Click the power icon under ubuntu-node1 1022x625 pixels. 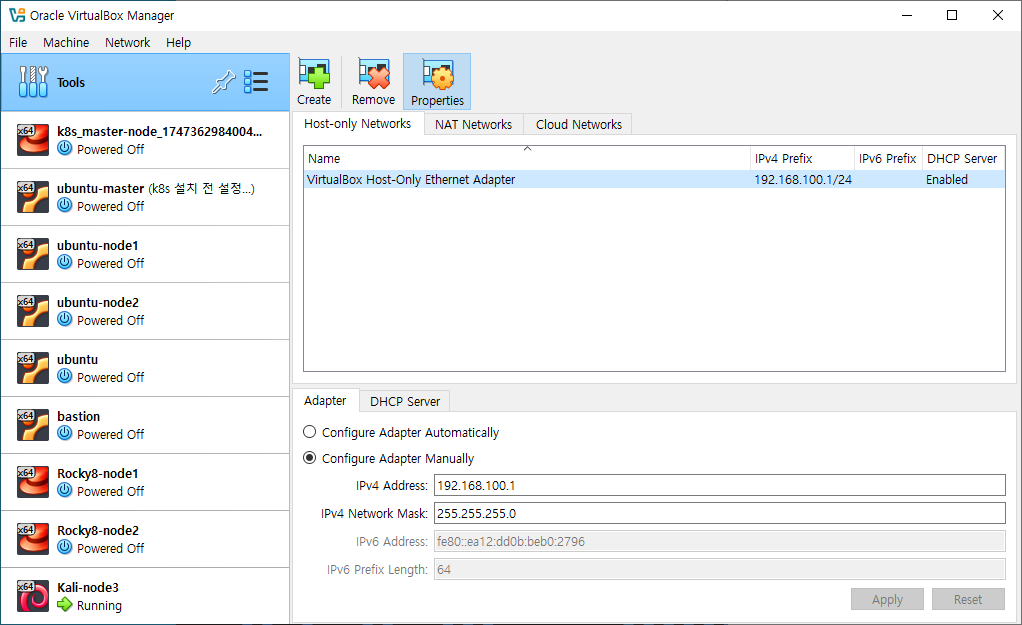coord(65,262)
